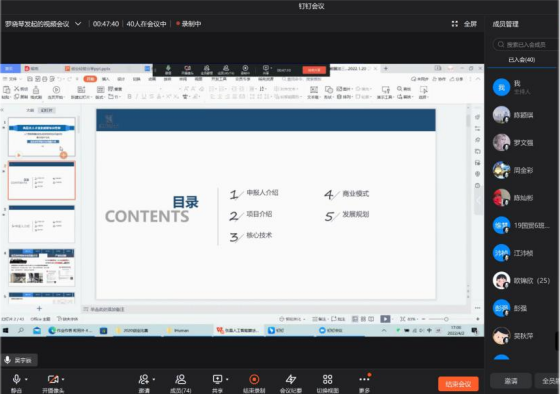The height and width of the screenshot is (394, 560).
Task: Click the orange 结束会议 button
Action: [458, 384]
